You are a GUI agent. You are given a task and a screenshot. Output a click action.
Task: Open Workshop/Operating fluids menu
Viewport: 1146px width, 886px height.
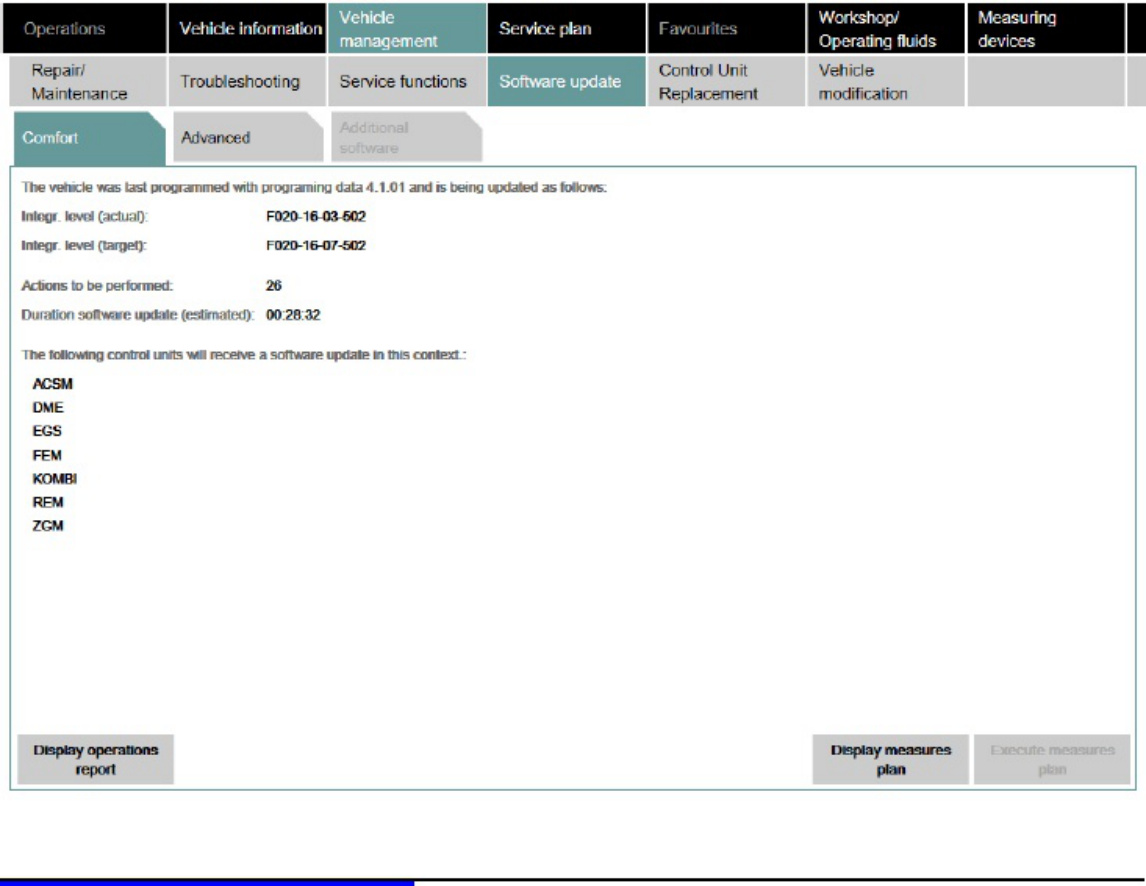click(x=886, y=29)
